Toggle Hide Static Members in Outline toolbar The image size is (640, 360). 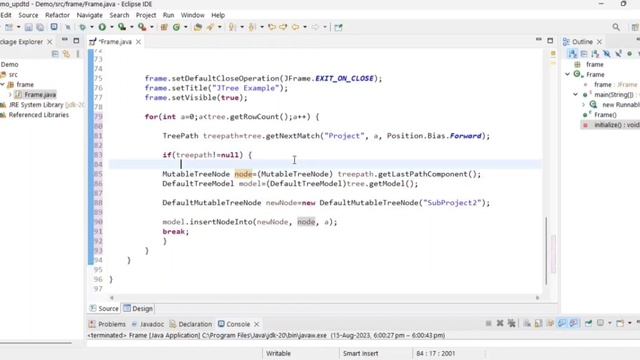tap(618, 54)
